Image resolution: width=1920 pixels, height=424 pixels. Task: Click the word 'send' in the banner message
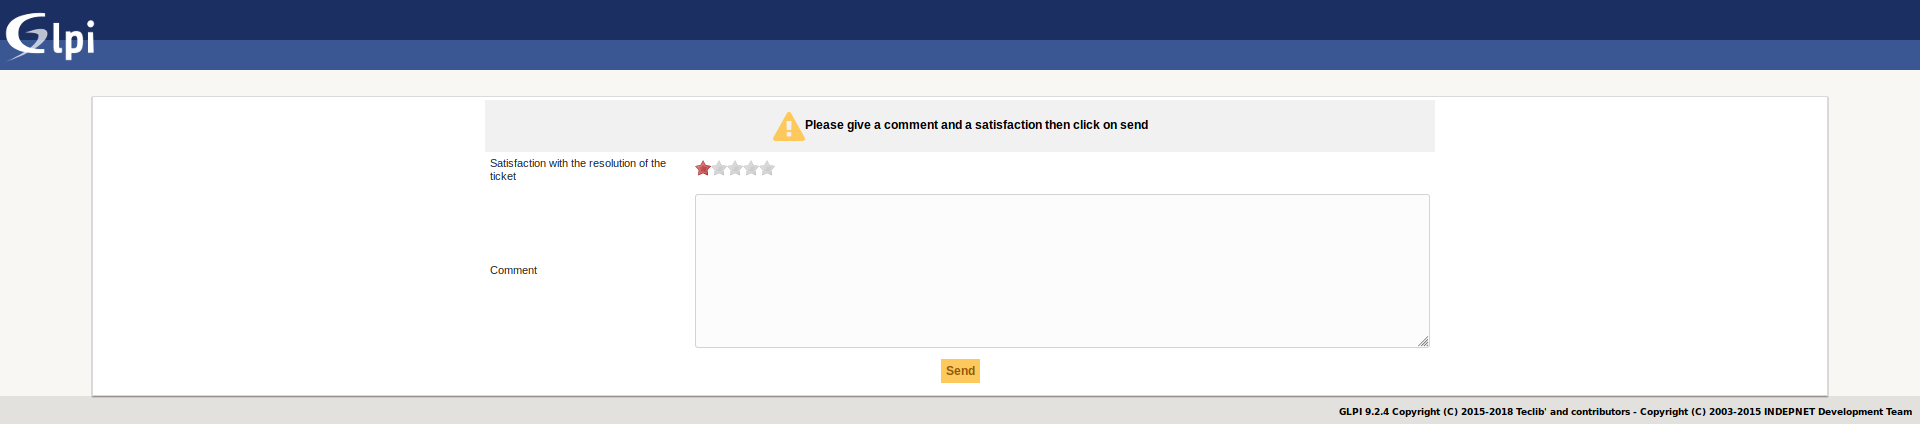(x=1134, y=125)
